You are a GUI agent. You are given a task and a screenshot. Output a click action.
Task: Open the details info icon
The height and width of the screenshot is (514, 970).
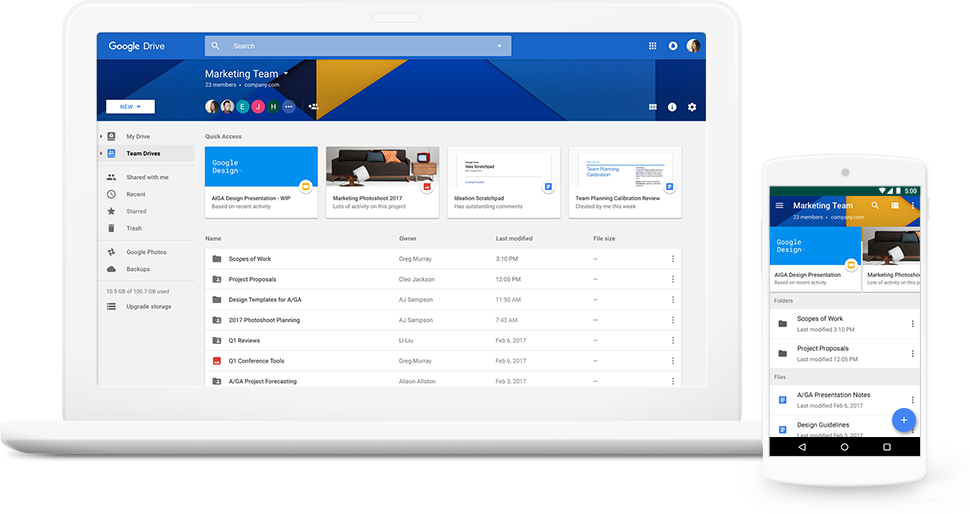point(672,107)
